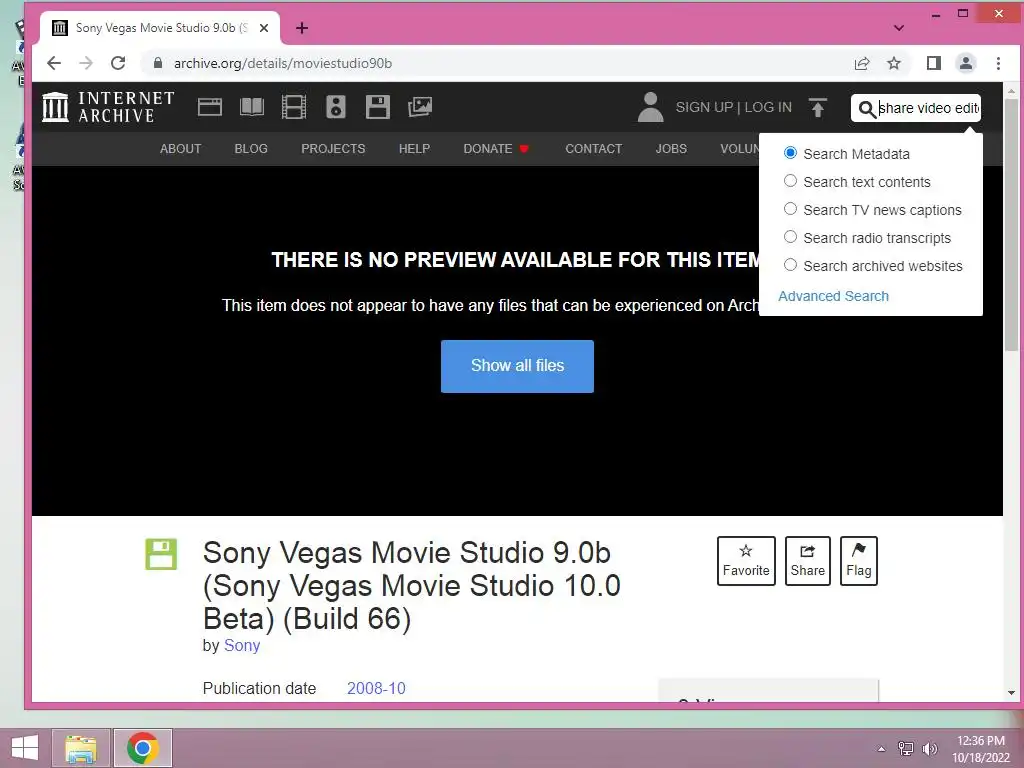The width and height of the screenshot is (1024, 768).
Task: Click the LOG IN link
Action: tap(768, 107)
